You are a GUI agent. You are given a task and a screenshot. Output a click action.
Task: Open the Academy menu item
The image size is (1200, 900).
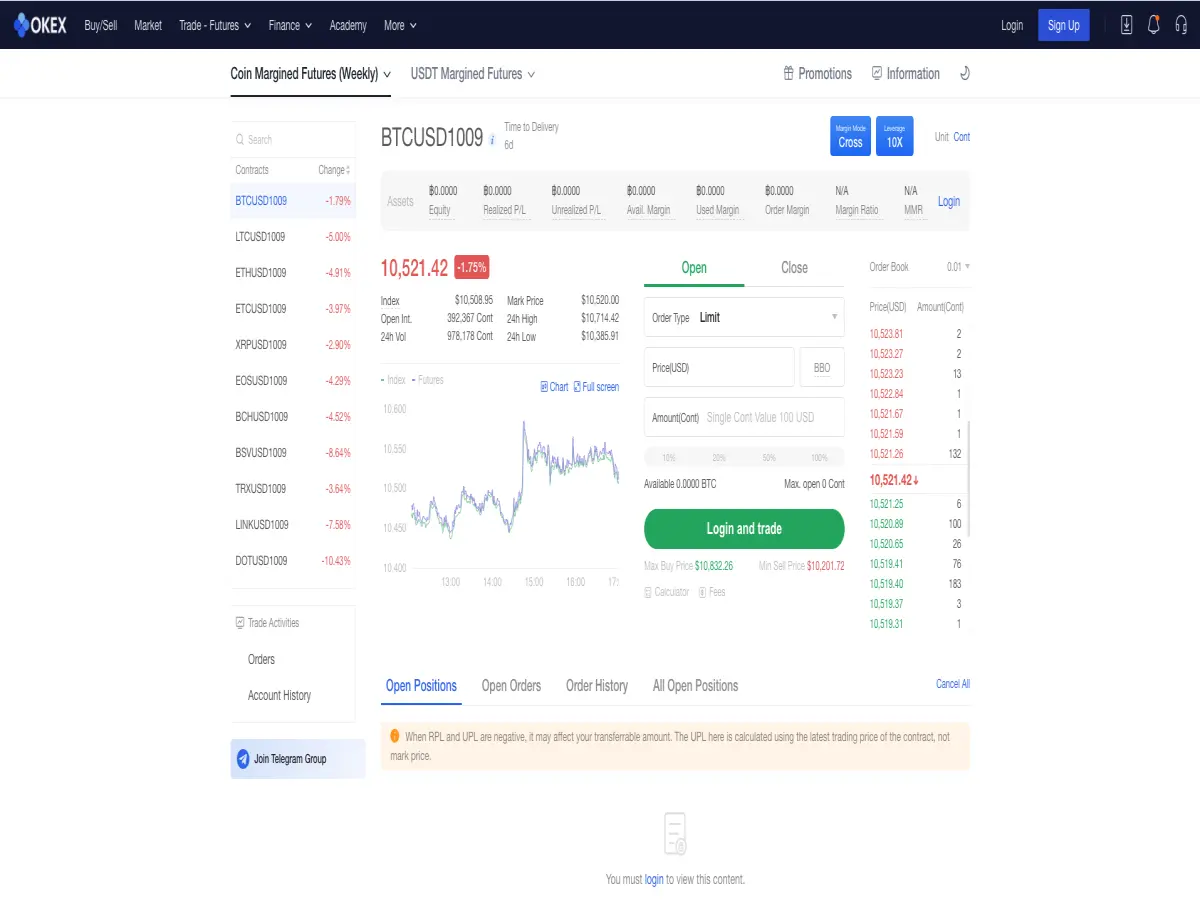pyautogui.click(x=348, y=25)
